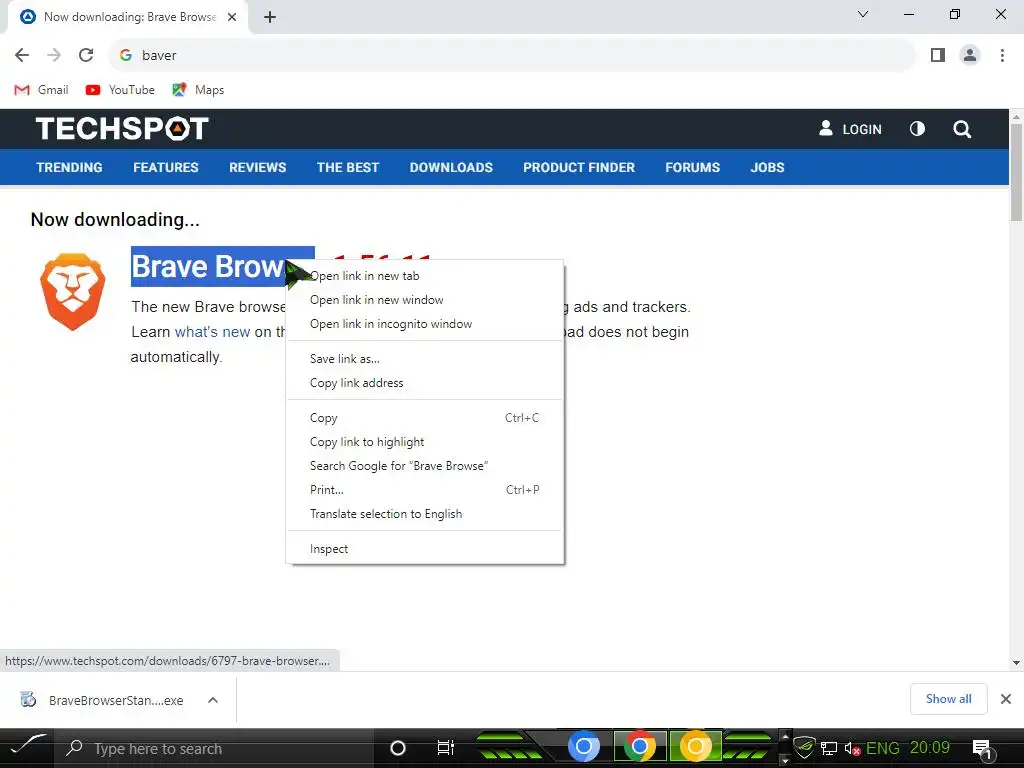Choose Open link in new window
The height and width of the screenshot is (768, 1024).
pyautogui.click(x=424, y=300)
